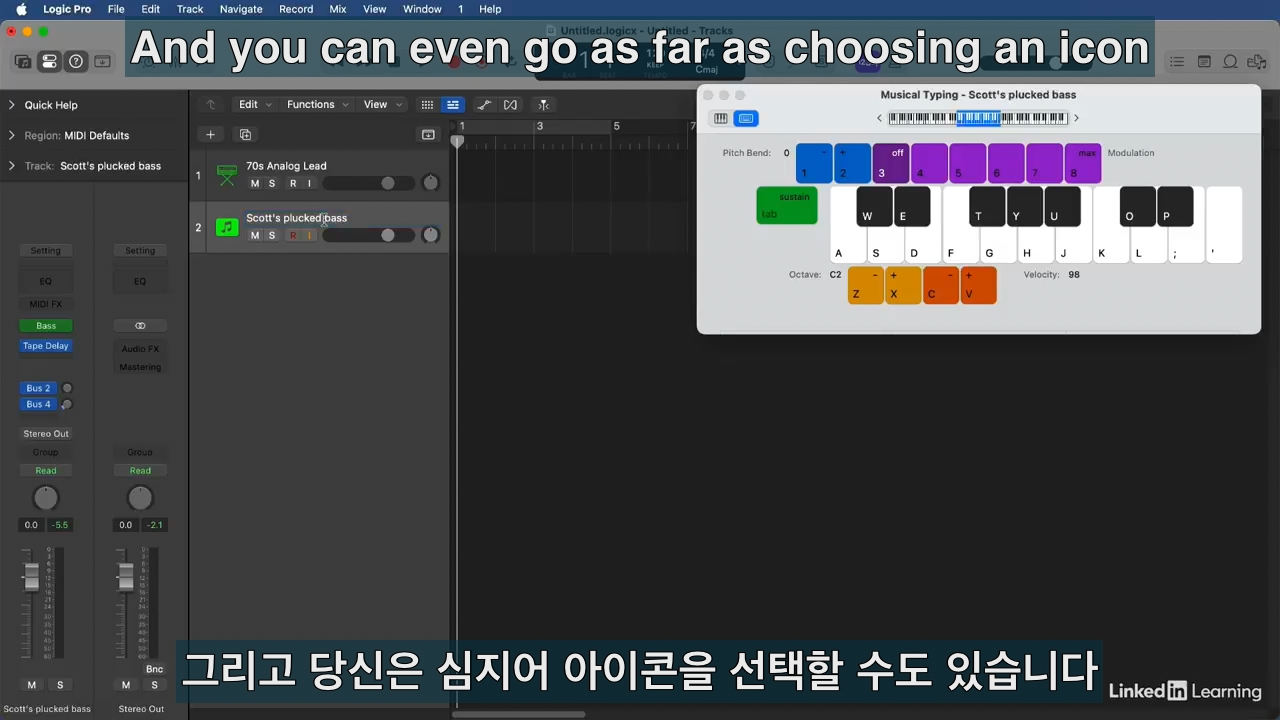1280x720 pixels.
Task: Click the stereo link icon on Stereo Out strip
Action: click(x=140, y=326)
